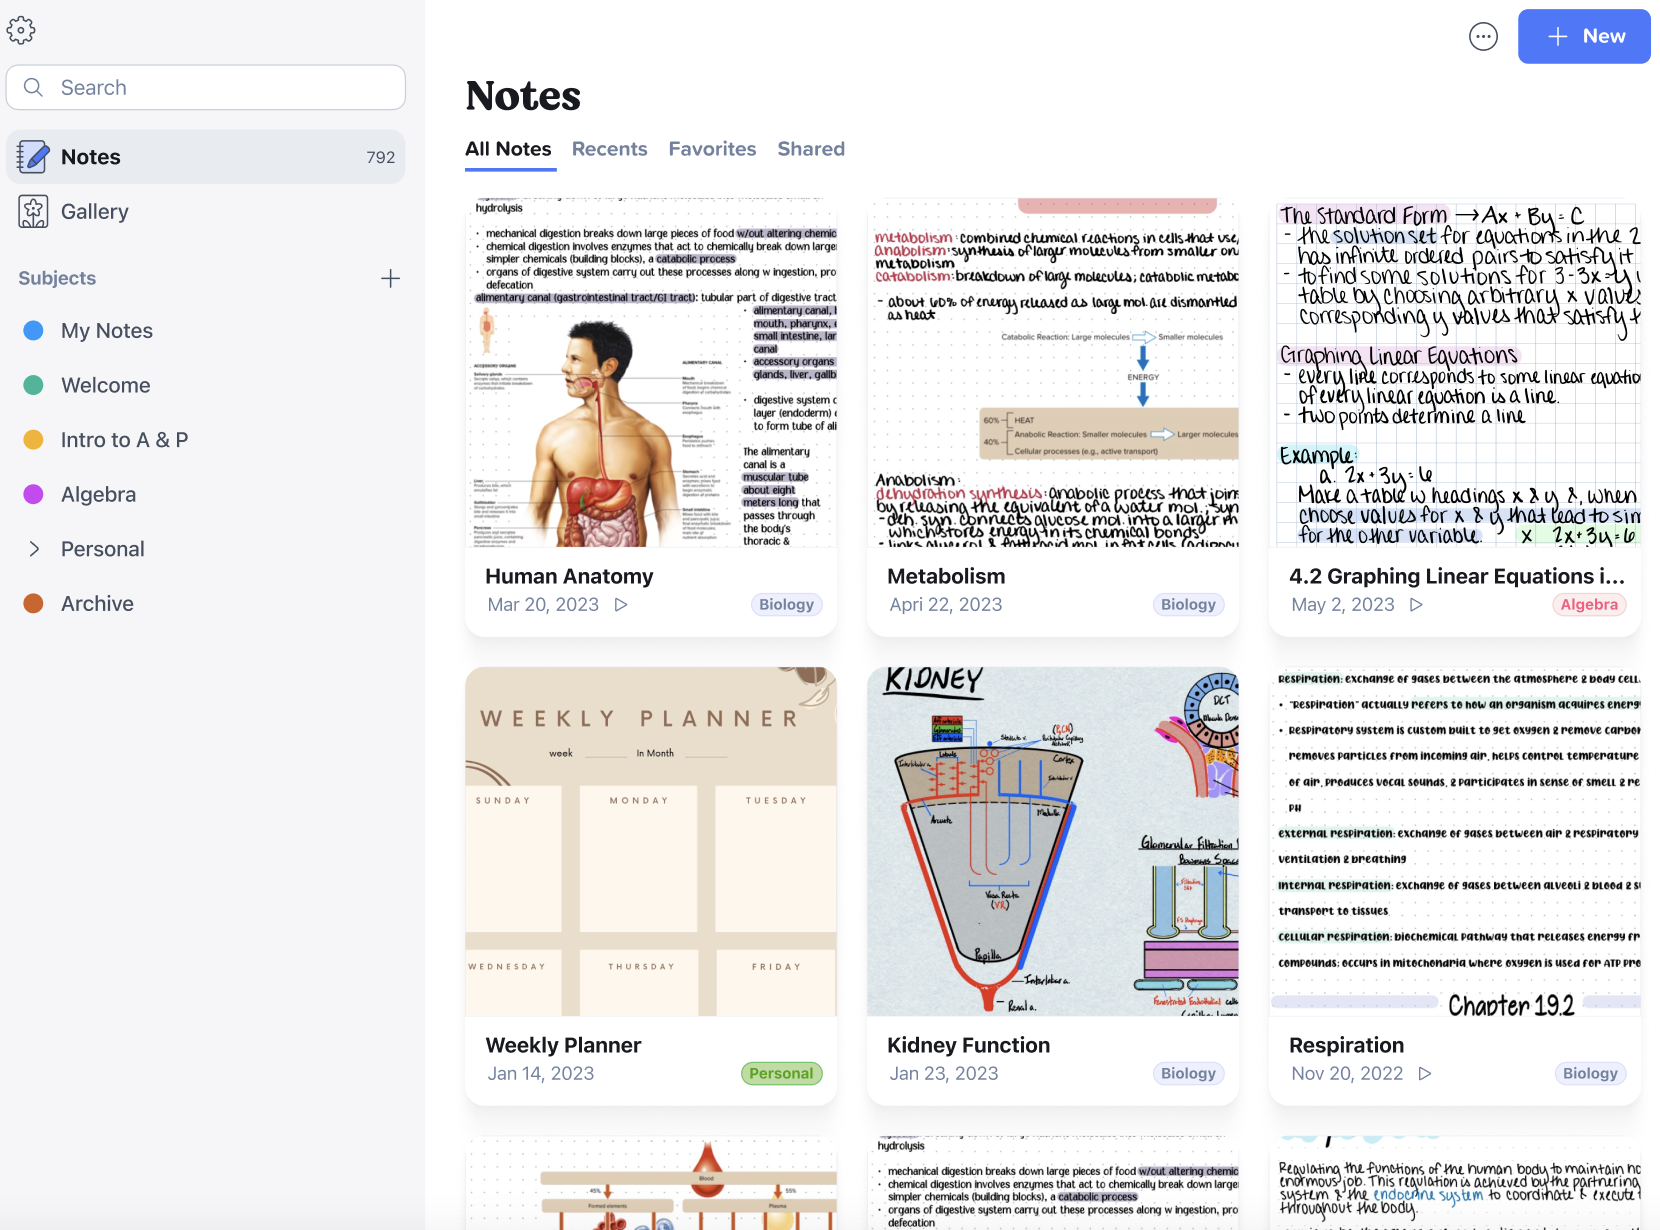Click the Notes notebook icon in sidebar
This screenshot has width=1660, height=1230.
pos(33,156)
